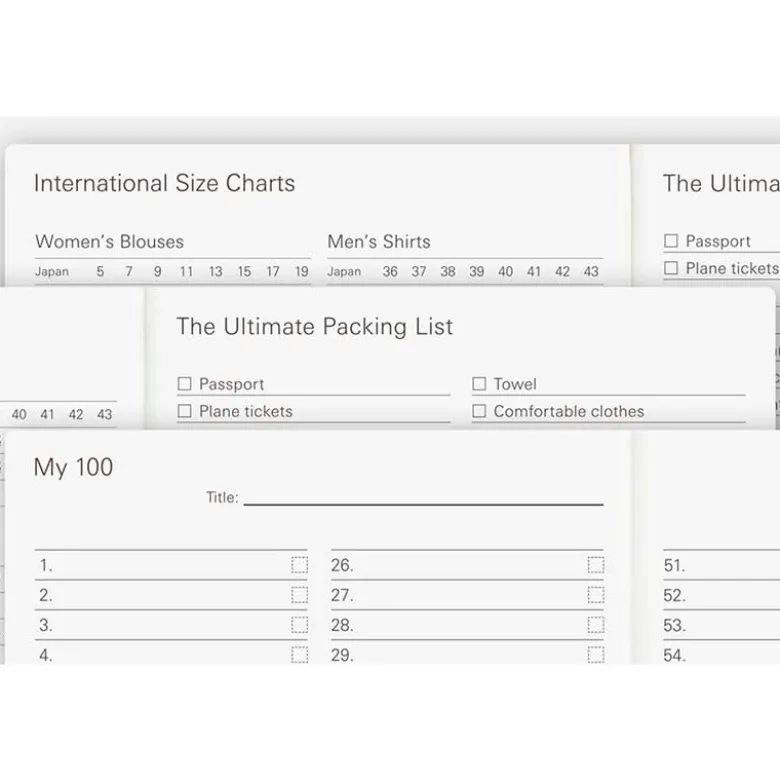Click the number "3." in My 100
780x781 pixels.
[x=46, y=625]
